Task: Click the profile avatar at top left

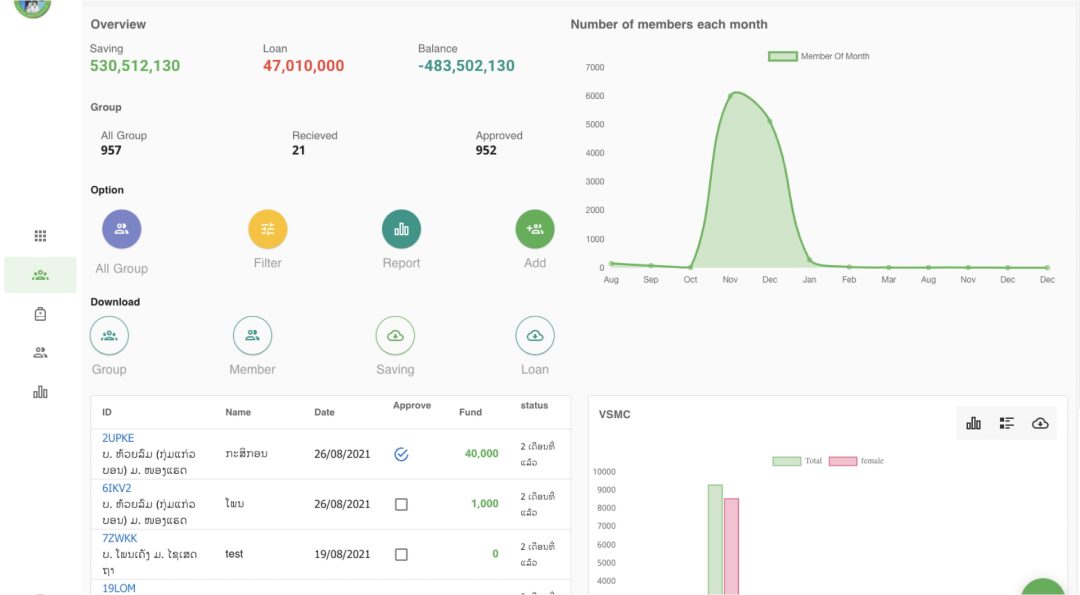Action: point(32,7)
